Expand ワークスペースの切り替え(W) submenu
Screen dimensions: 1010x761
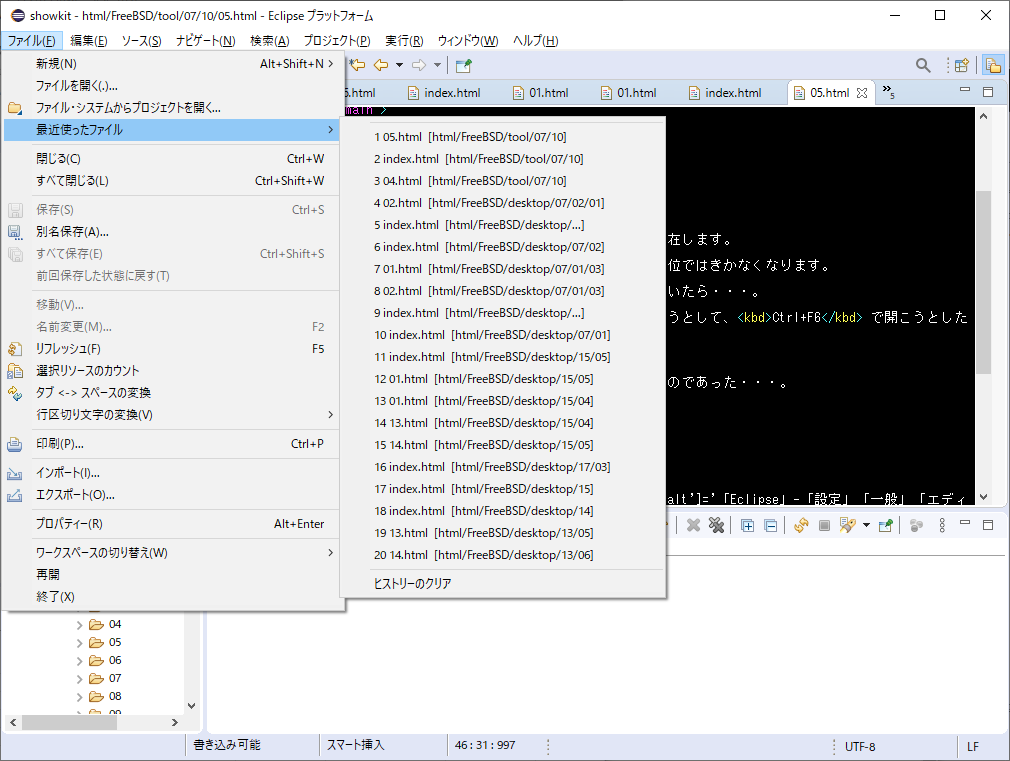pos(171,552)
